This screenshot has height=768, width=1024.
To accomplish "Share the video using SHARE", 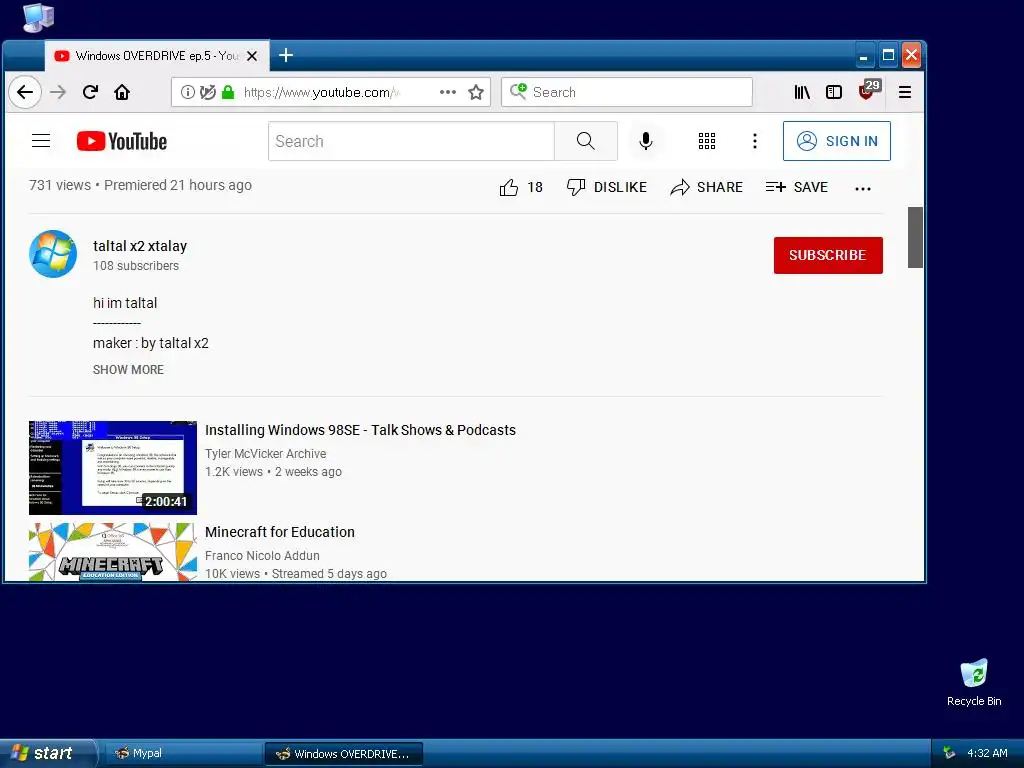I will tap(707, 187).
